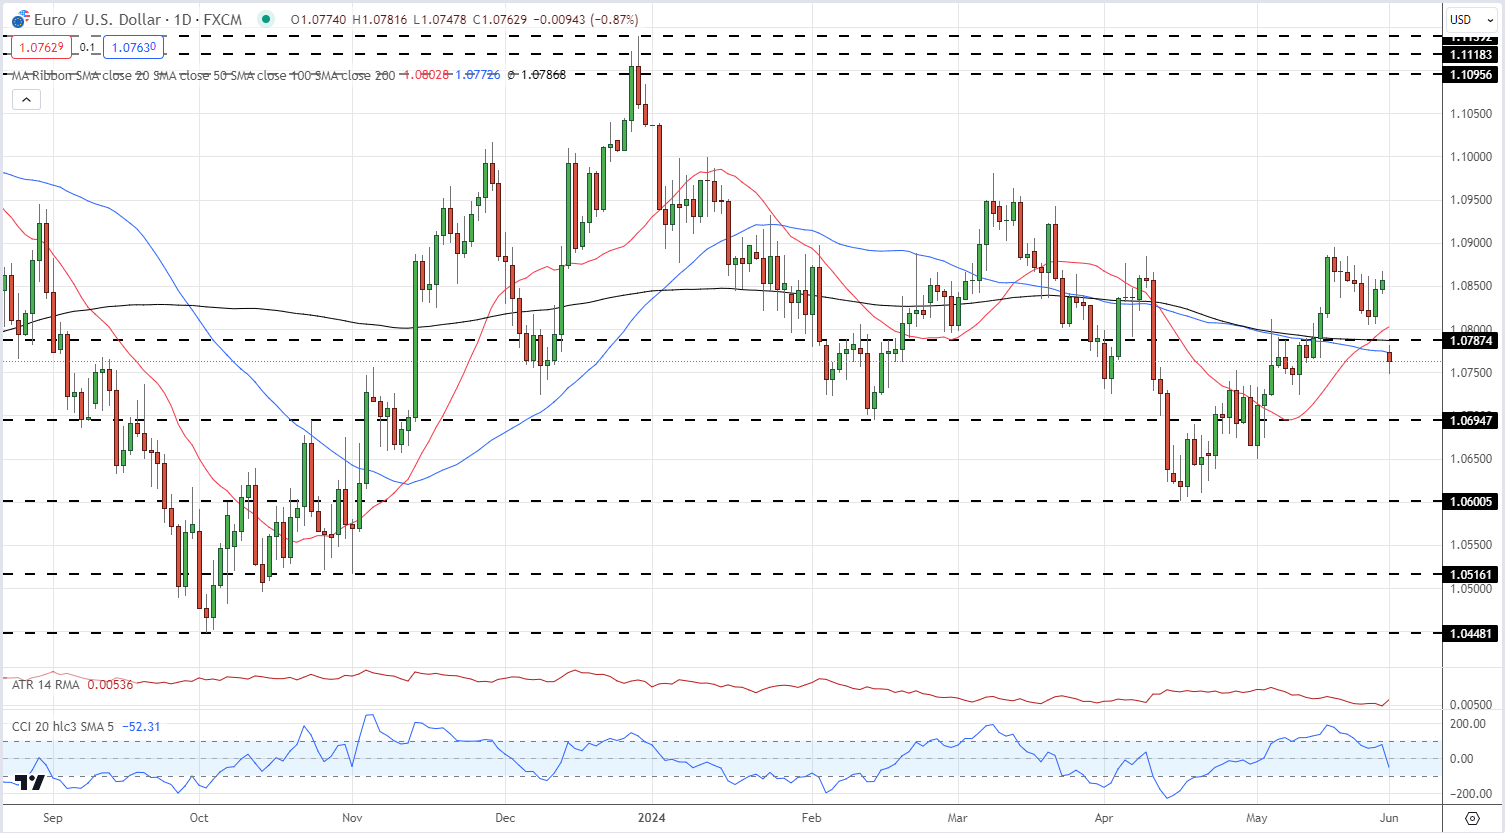1505x833 pixels.
Task: Click the Oct label on time axis
Action: pyautogui.click(x=199, y=818)
